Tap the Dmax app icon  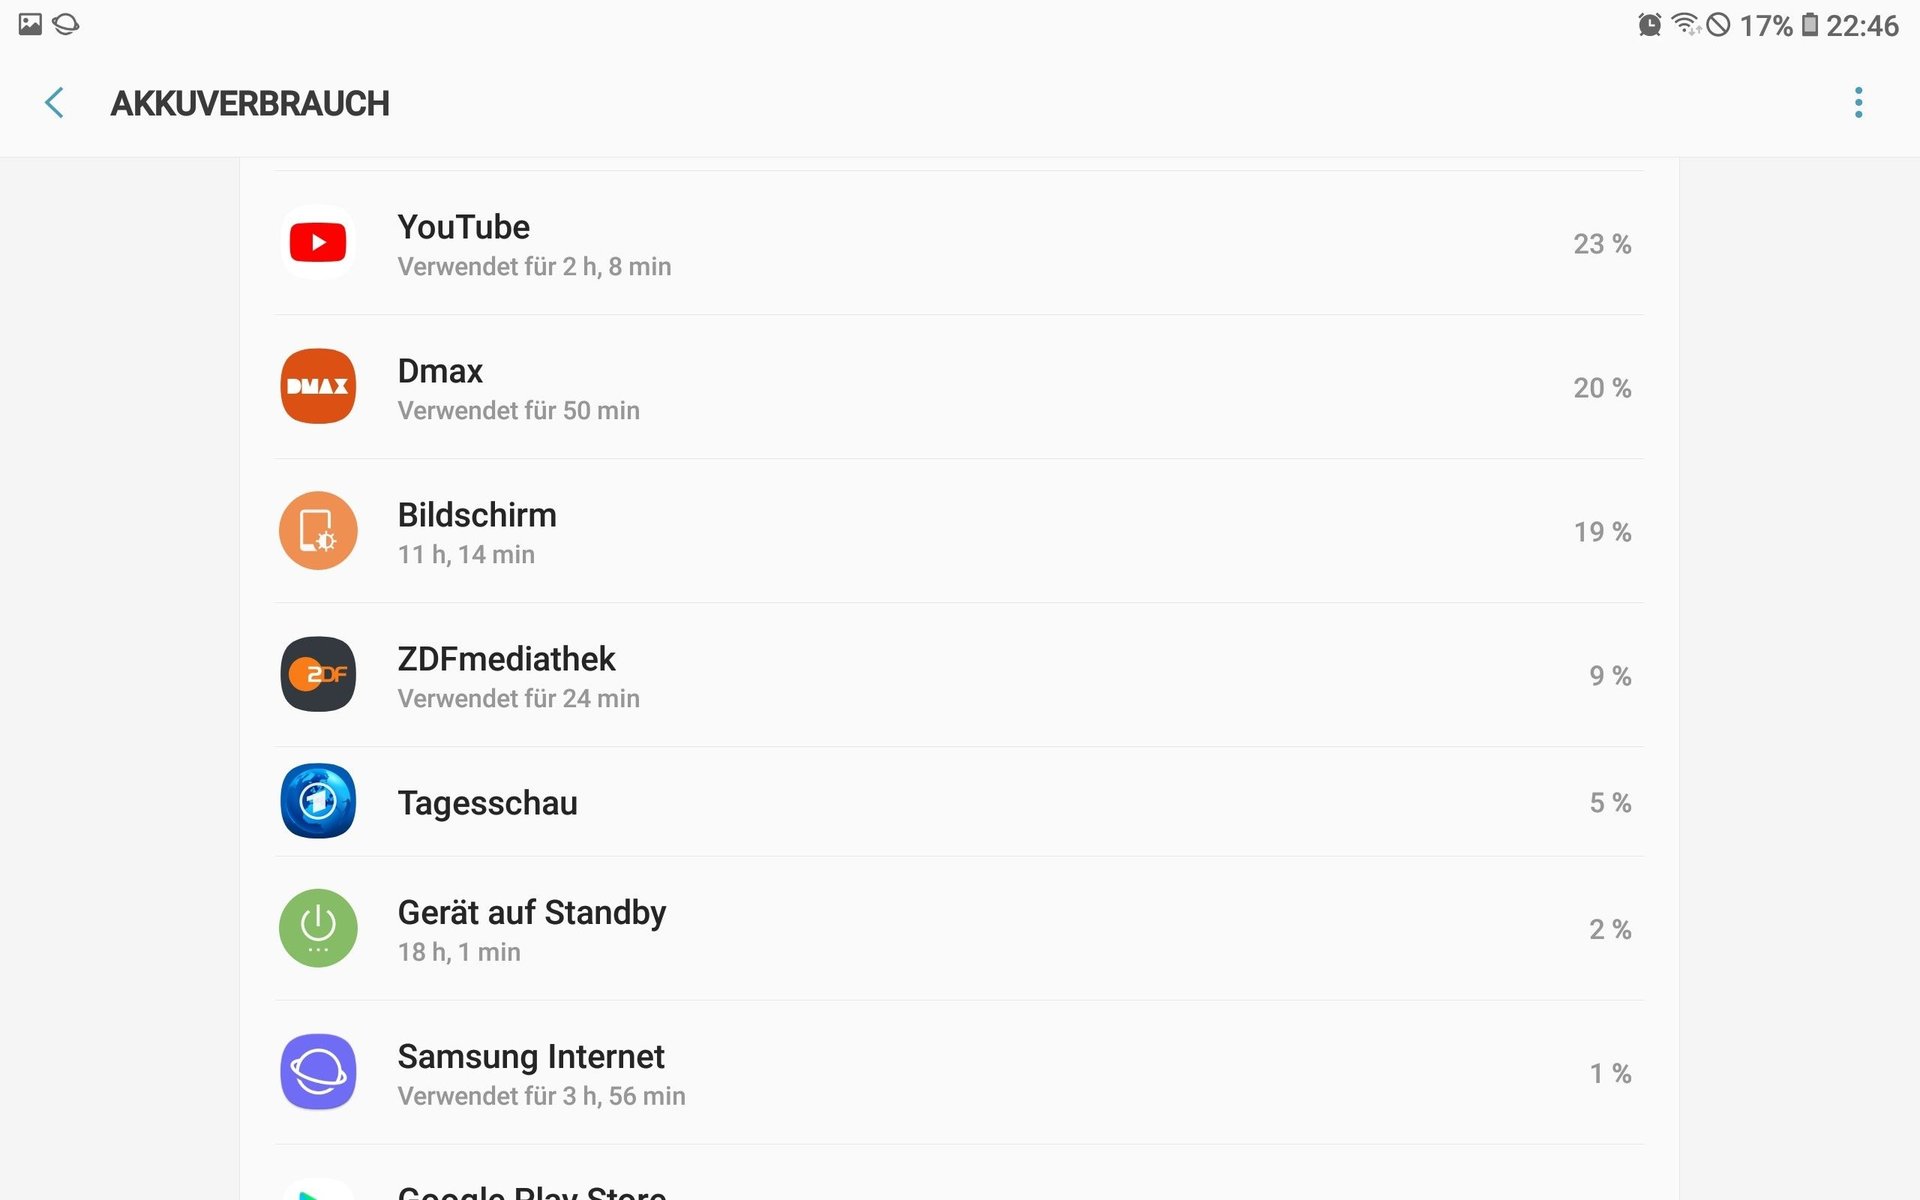[x=318, y=386]
